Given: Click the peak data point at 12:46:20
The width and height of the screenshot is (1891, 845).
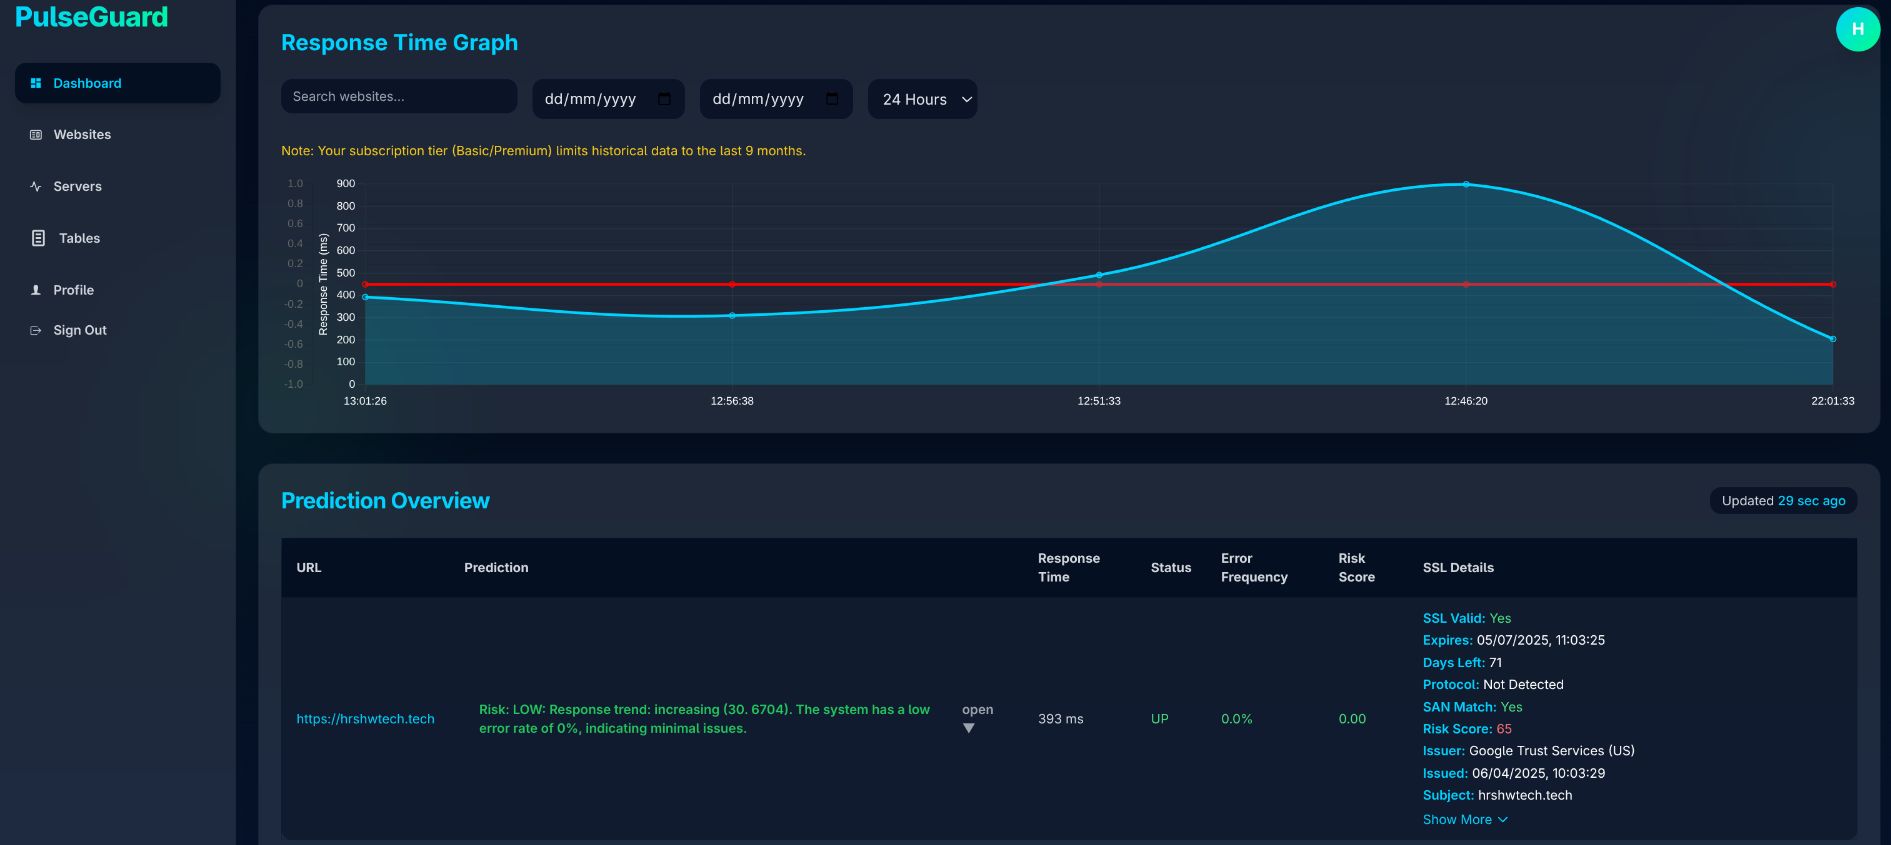Looking at the screenshot, I should [1466, 184].
